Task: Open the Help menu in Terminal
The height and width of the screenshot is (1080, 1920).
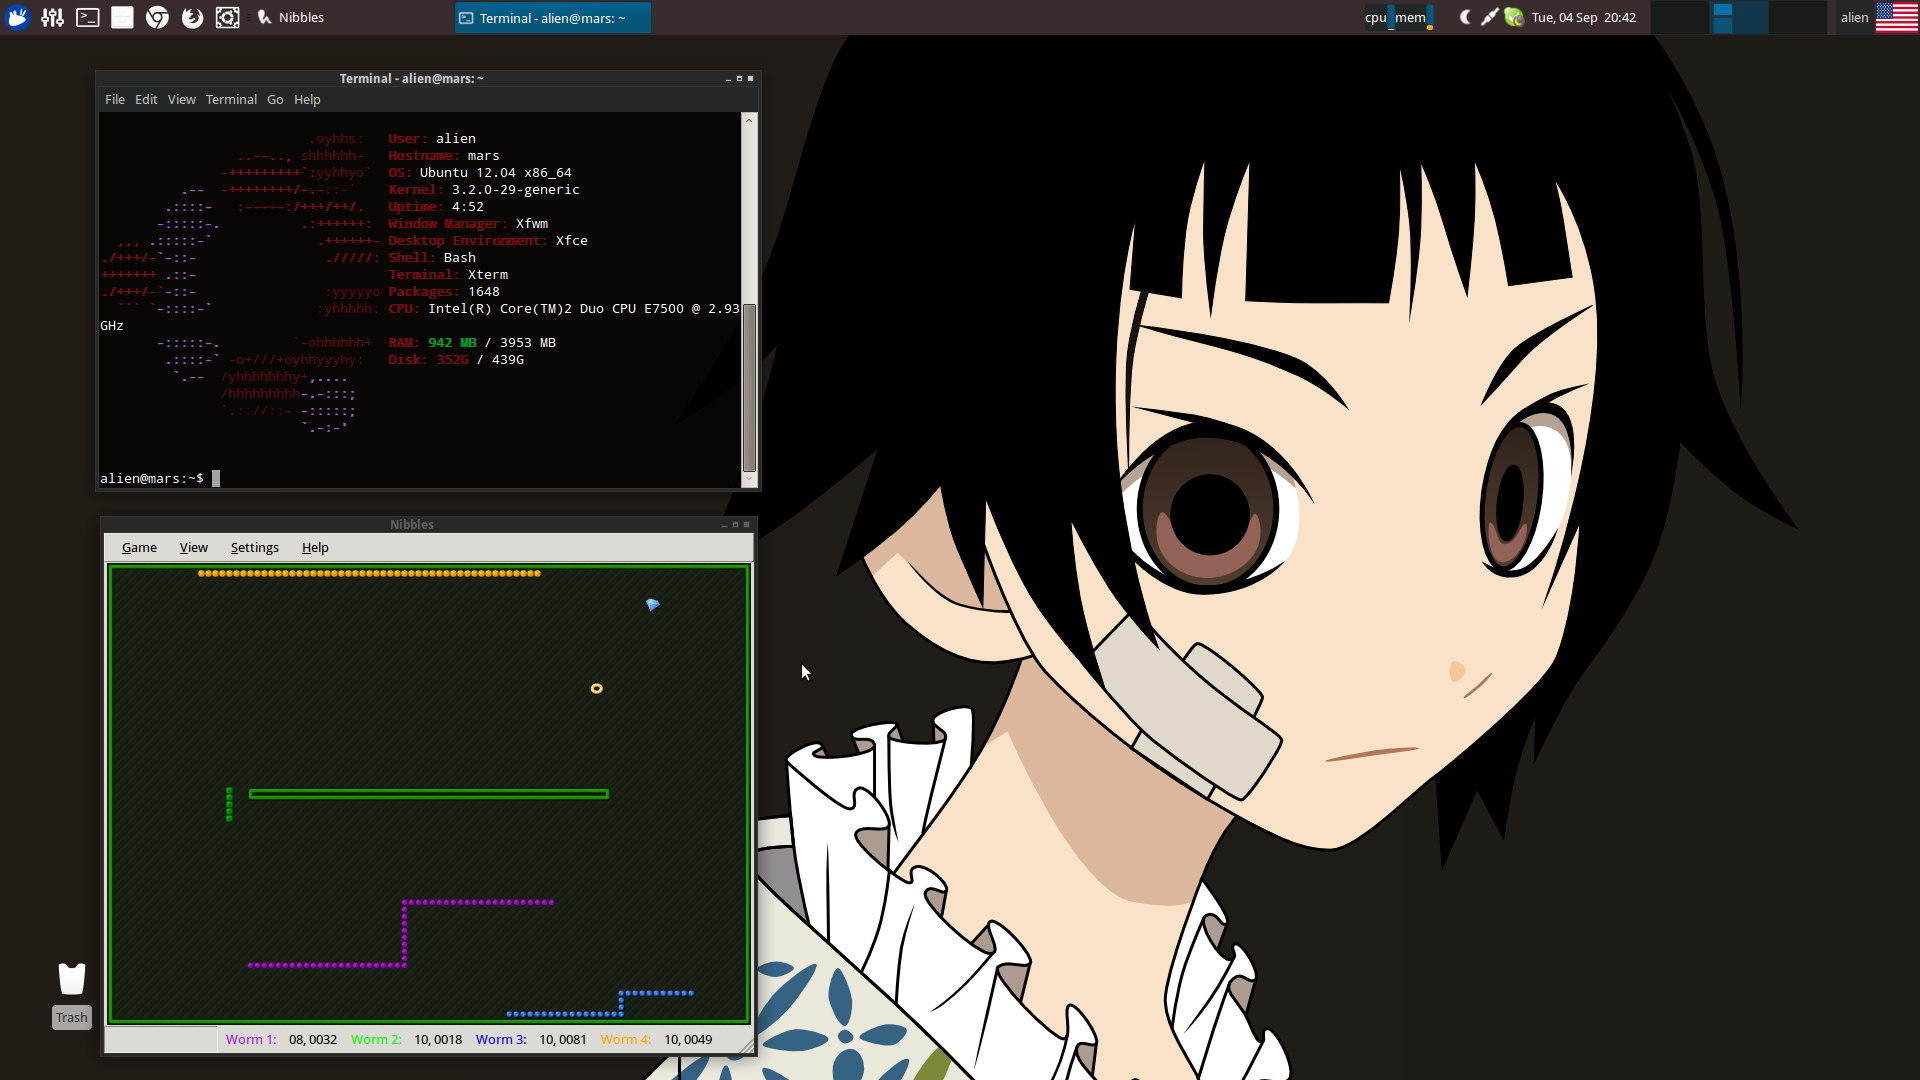Action: point(307,99)
